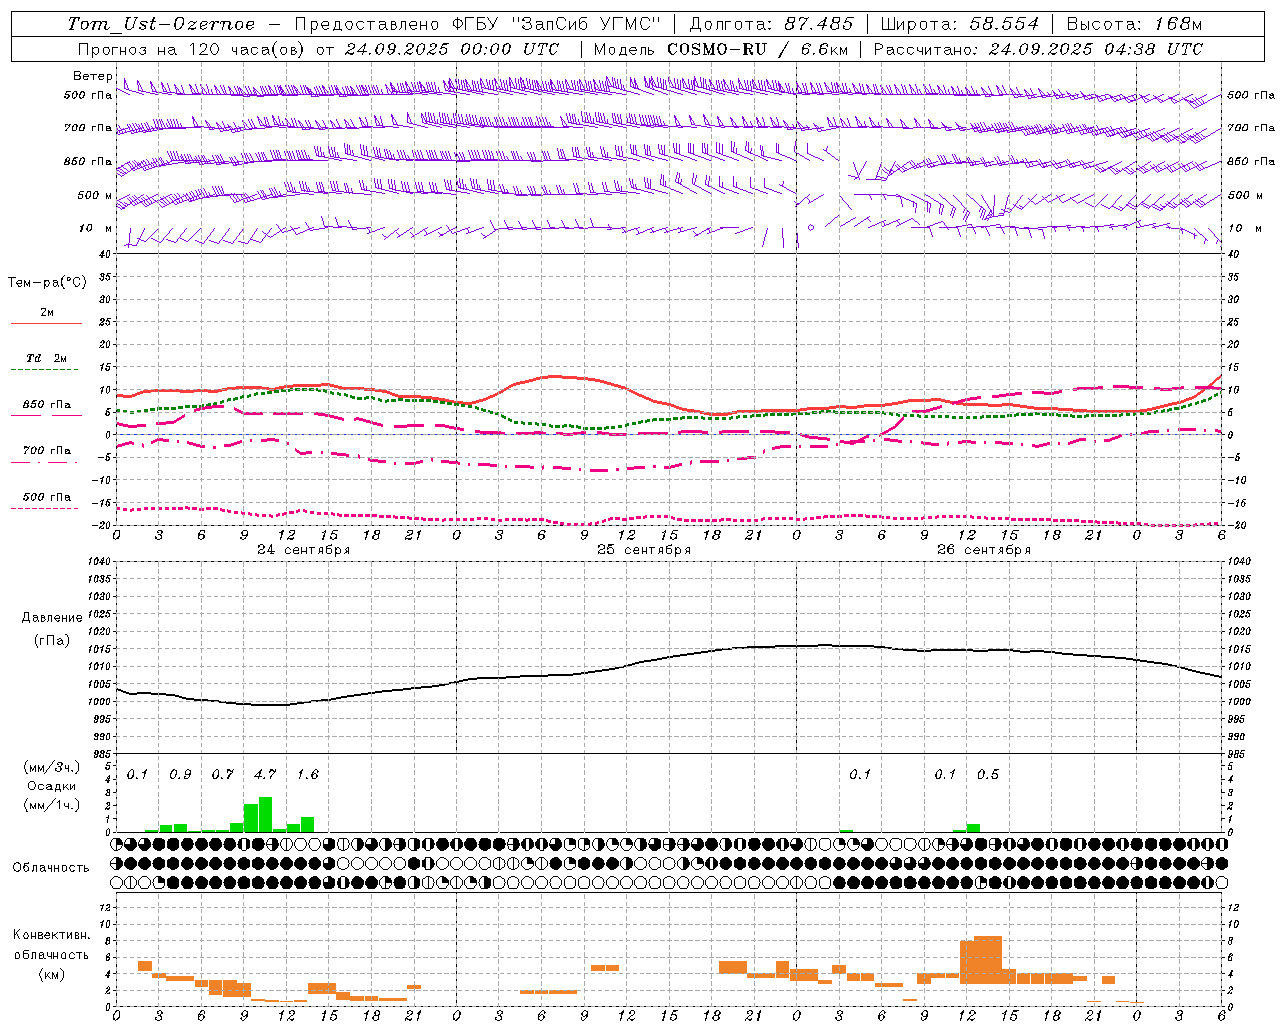
Task: Click the 'Высота: 168м' elevation field
Action: pyautogui.click(x=1135, y=24)
